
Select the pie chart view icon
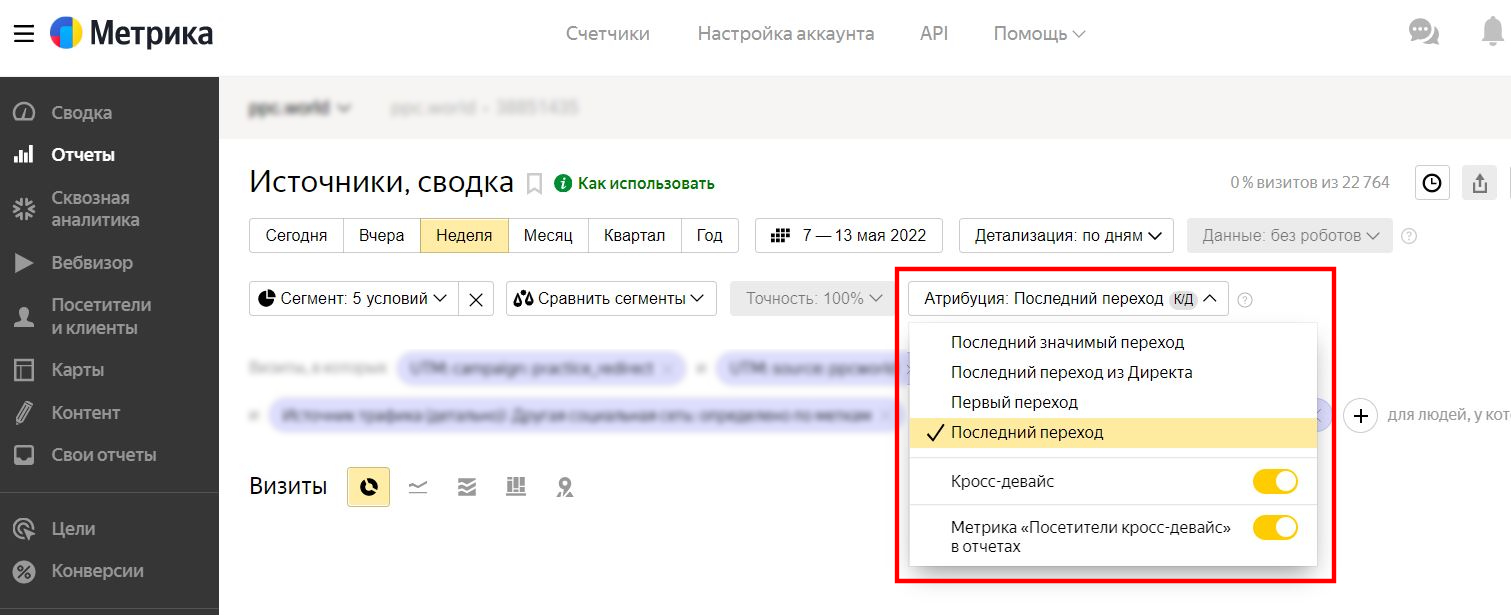[368, 487]
